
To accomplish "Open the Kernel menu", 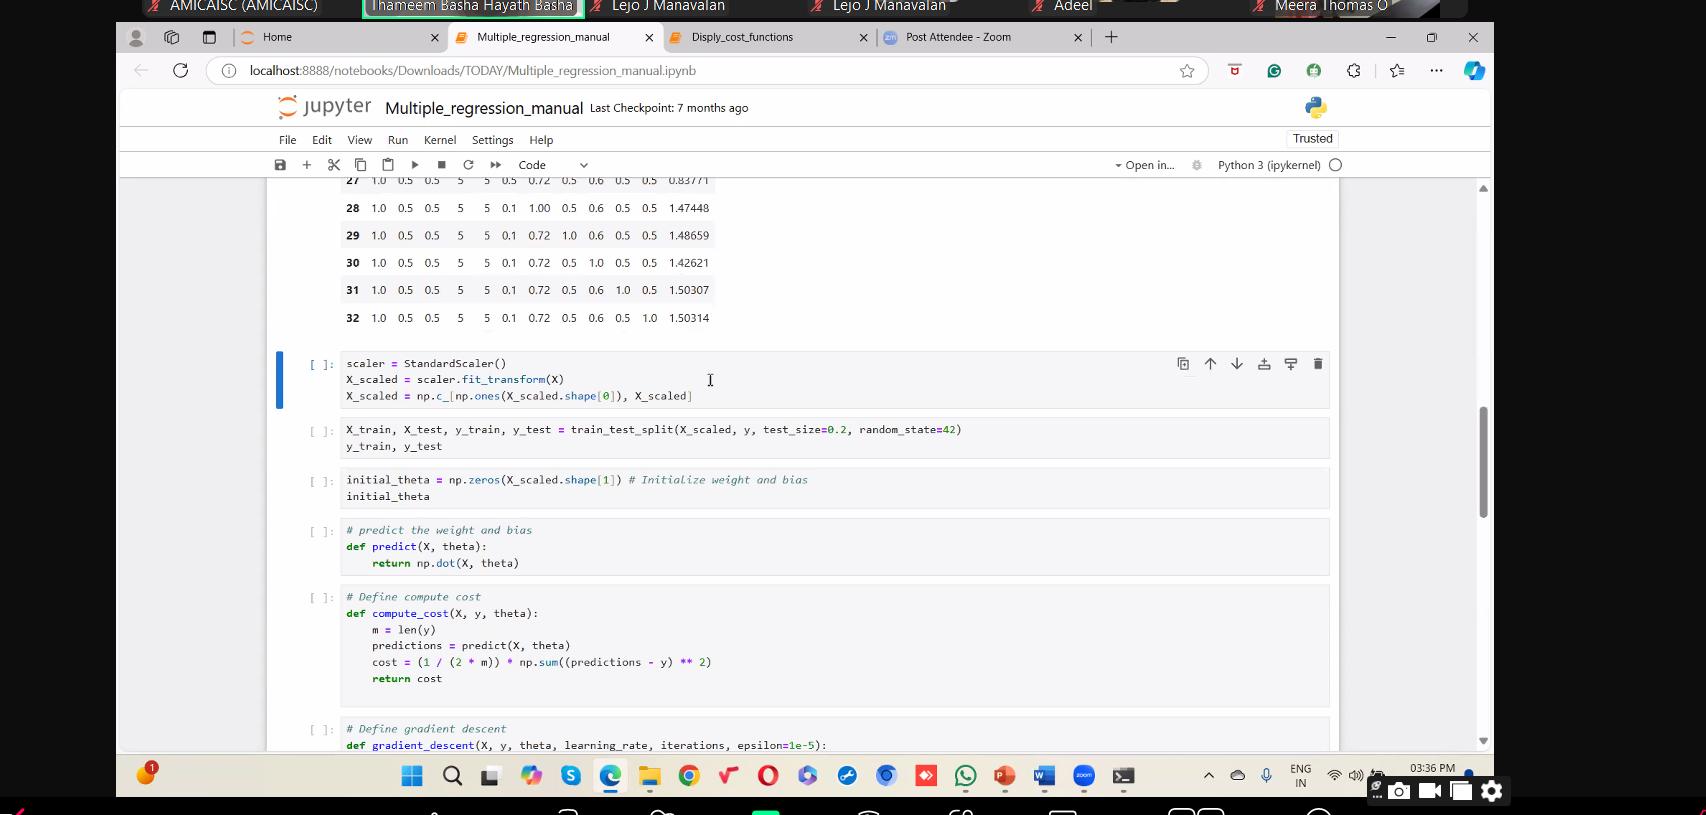I will pos(440,140).
